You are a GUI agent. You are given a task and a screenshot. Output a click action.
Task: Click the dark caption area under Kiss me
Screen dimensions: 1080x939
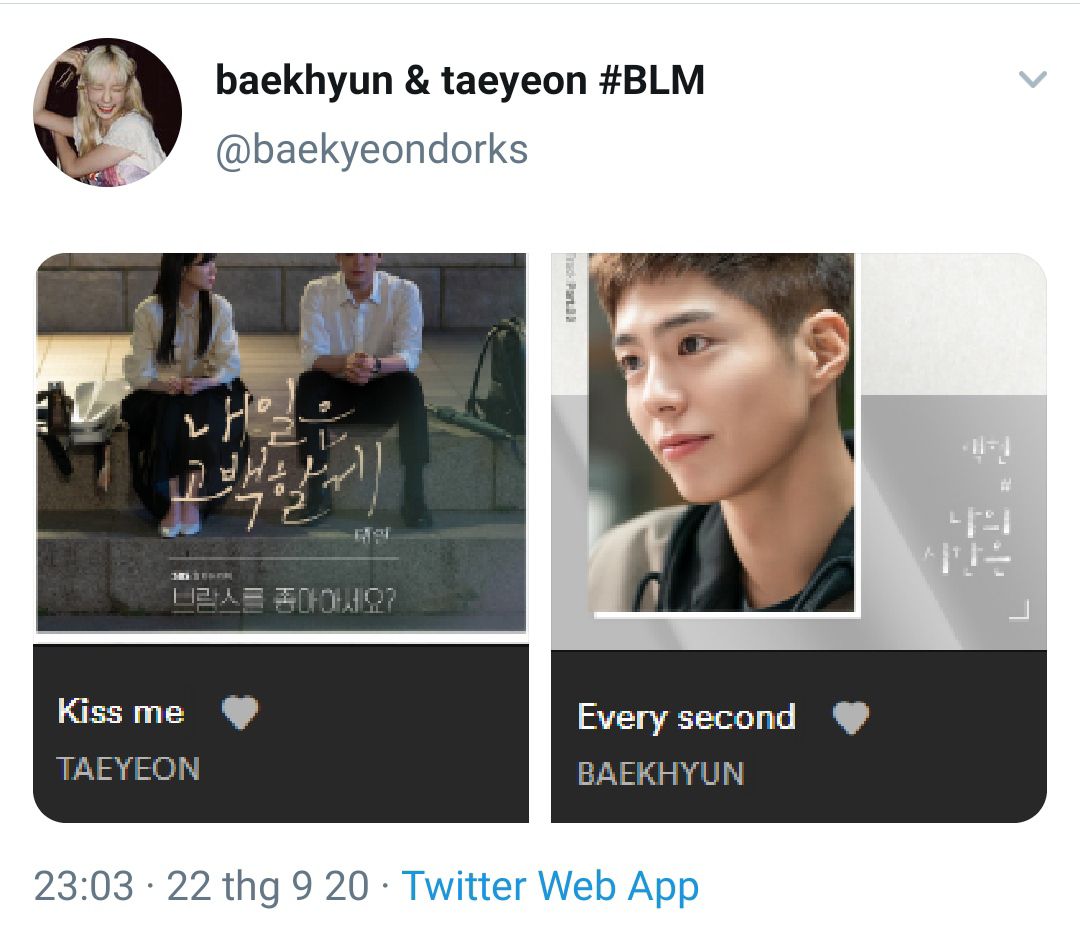tap(281, 733)
